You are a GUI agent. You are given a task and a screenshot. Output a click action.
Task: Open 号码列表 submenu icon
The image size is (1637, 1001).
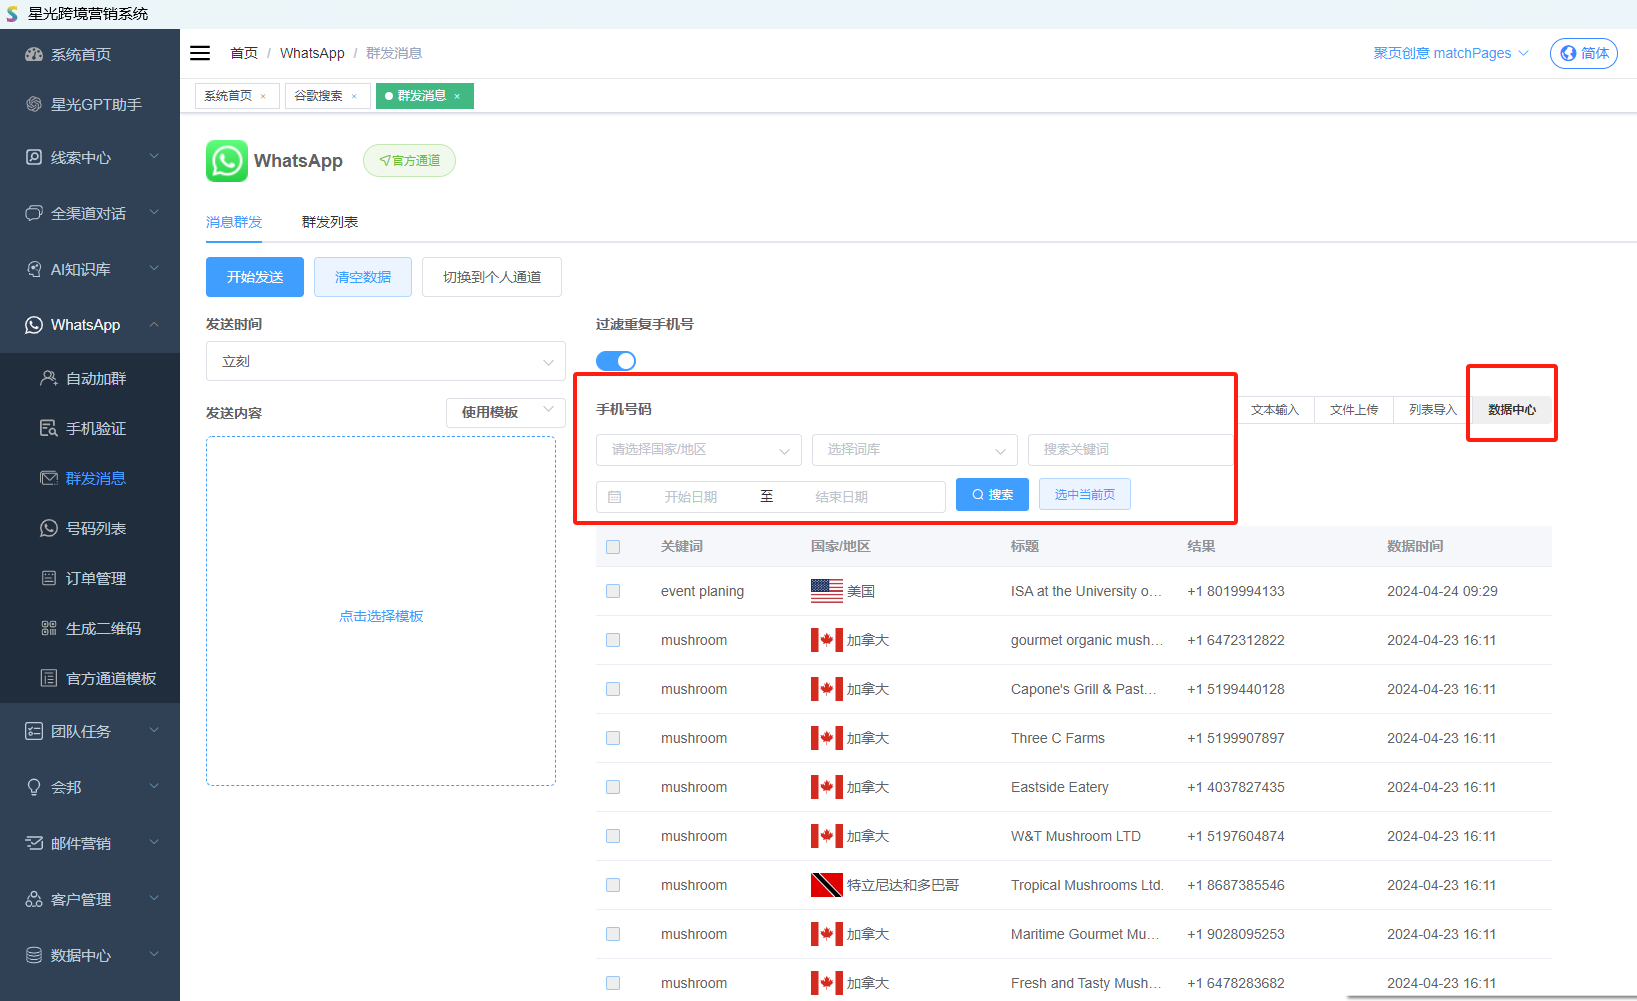(49, 528)
